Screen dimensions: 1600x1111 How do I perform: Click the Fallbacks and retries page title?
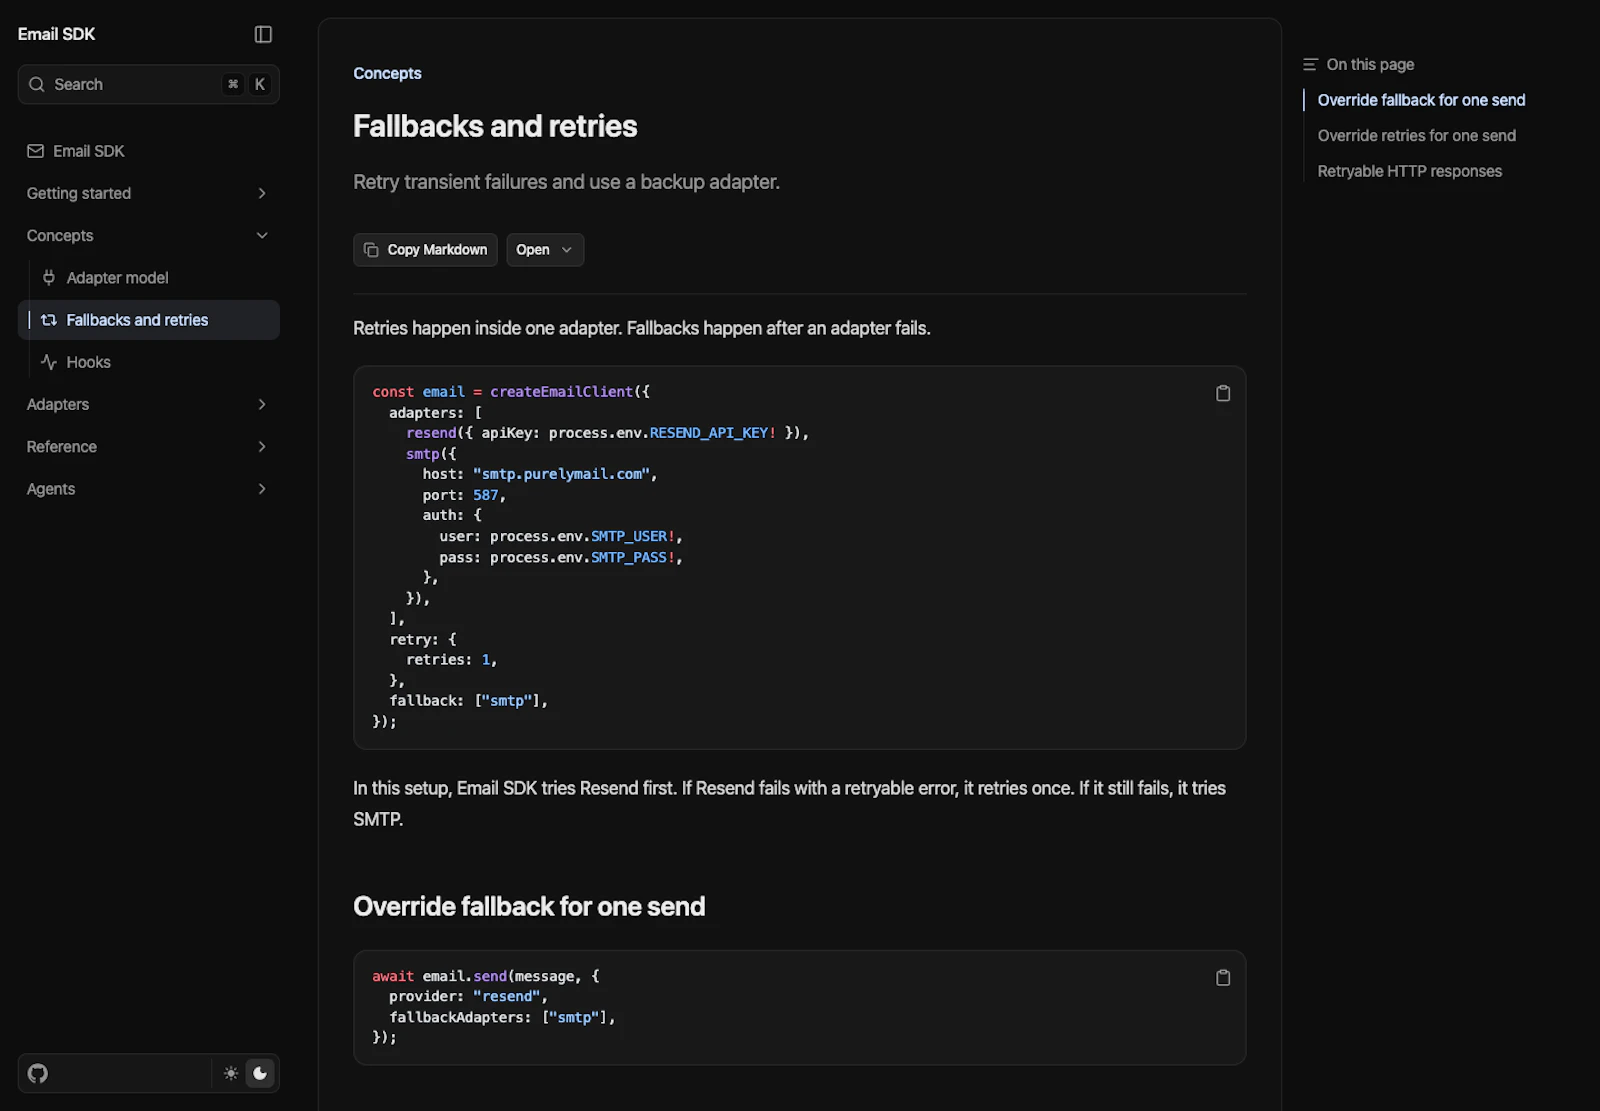(495, 126)
